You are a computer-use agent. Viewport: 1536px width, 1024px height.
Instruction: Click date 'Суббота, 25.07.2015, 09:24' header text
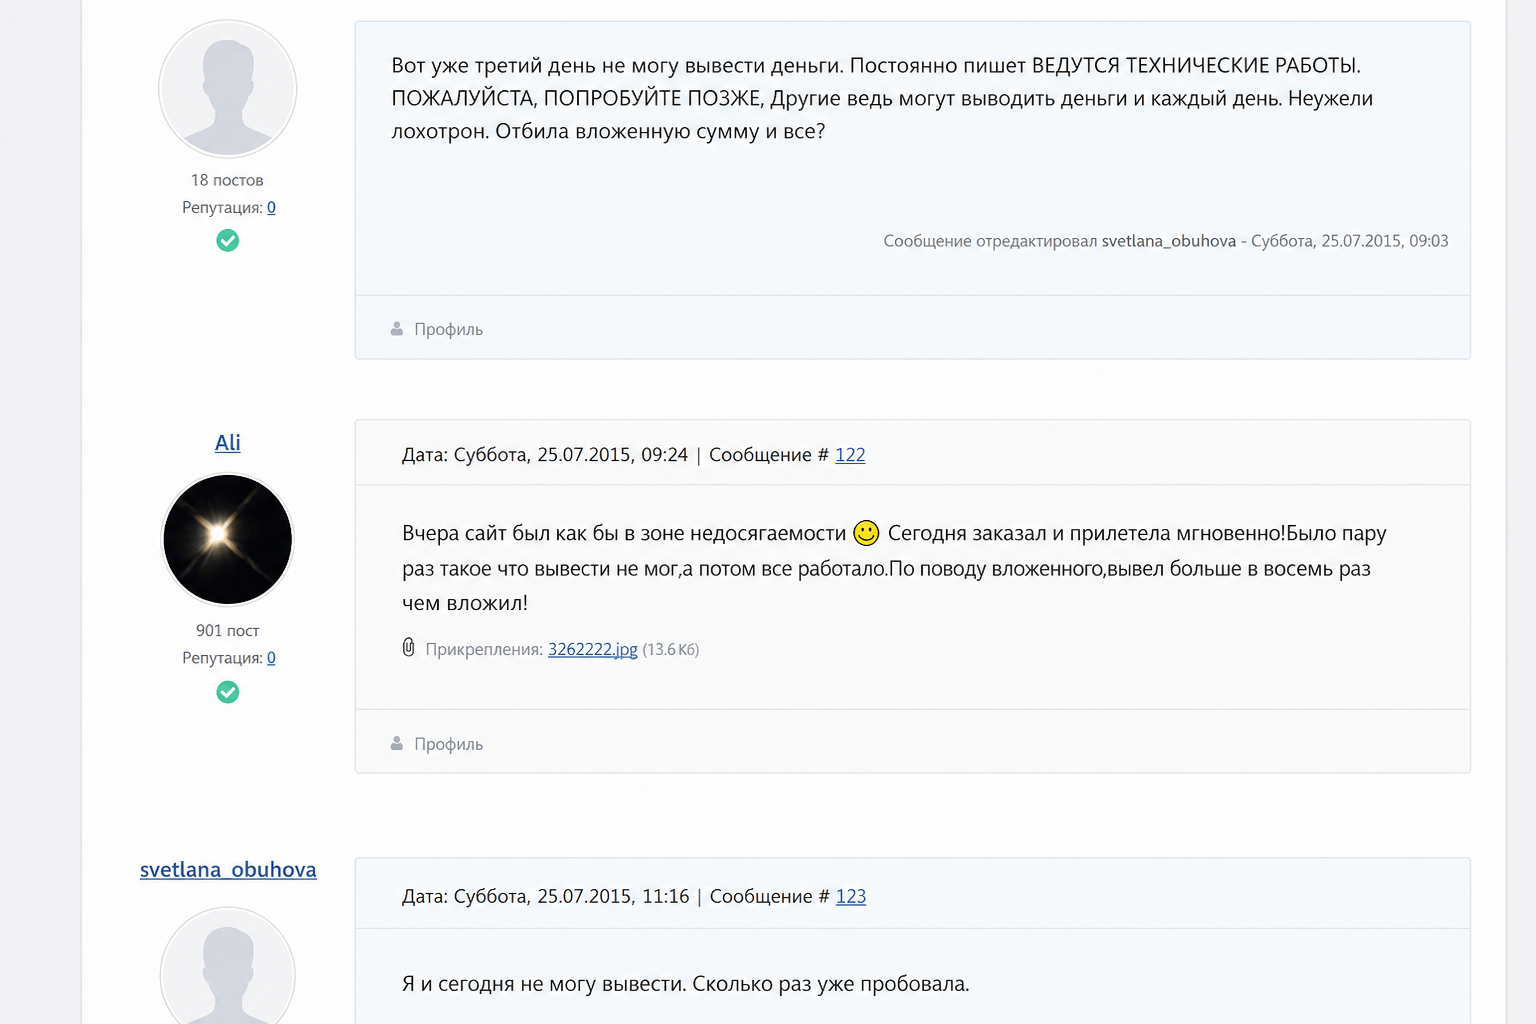pos(571,455)
